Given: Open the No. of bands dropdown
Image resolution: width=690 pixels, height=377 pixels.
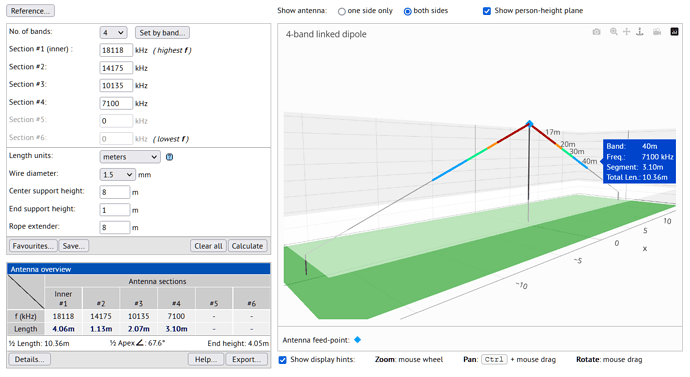Looking at the screenshot, I should pos(113,33).
